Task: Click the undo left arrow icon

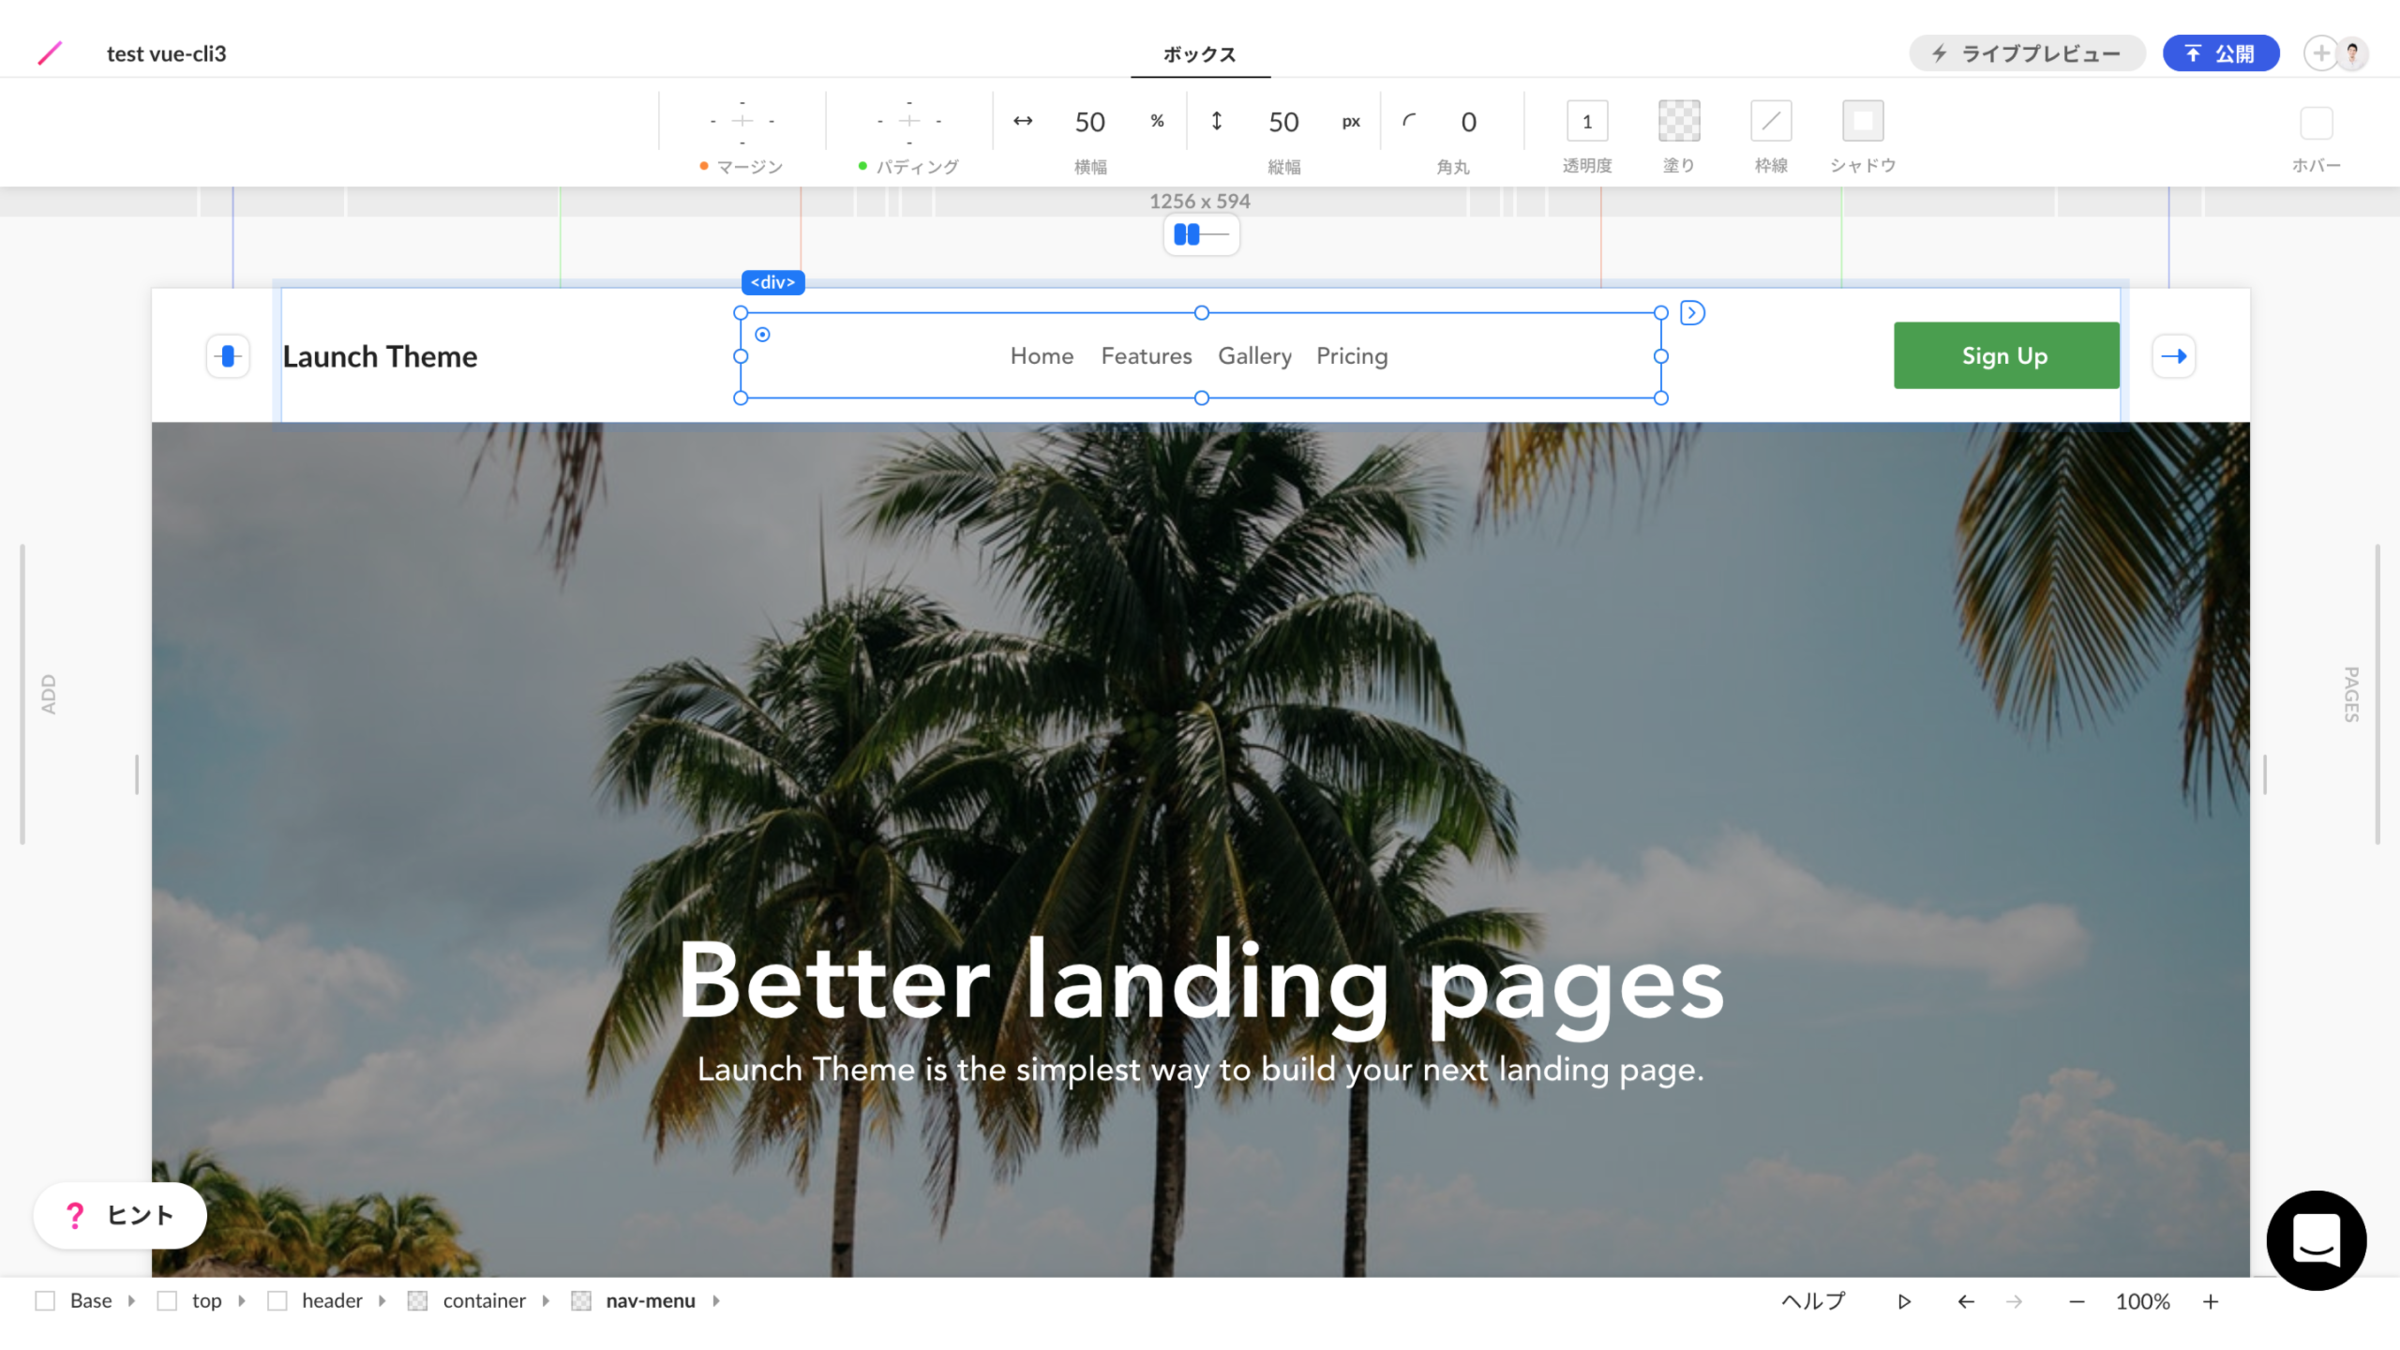Action: pyautogui.click(x=1965, y=1301)
